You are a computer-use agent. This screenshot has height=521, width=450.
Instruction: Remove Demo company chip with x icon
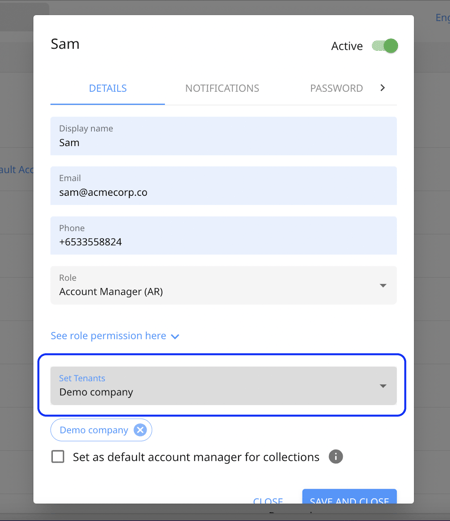pos(140,430)
